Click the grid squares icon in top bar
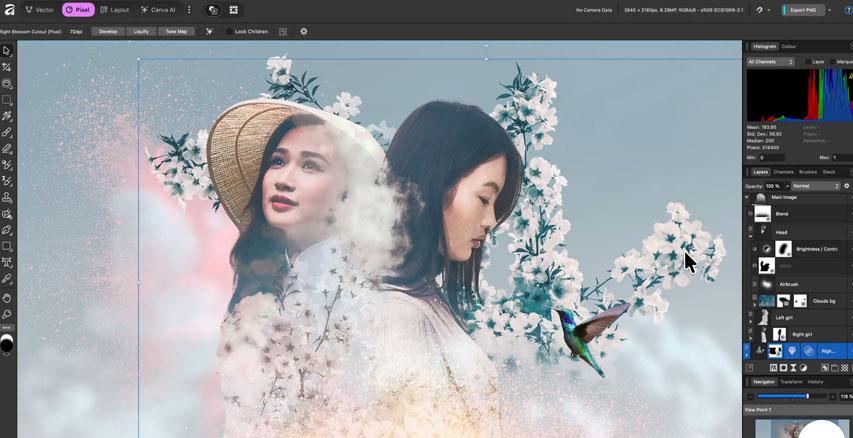The height and width of the screenshot is (438, 853). point(233,10)
